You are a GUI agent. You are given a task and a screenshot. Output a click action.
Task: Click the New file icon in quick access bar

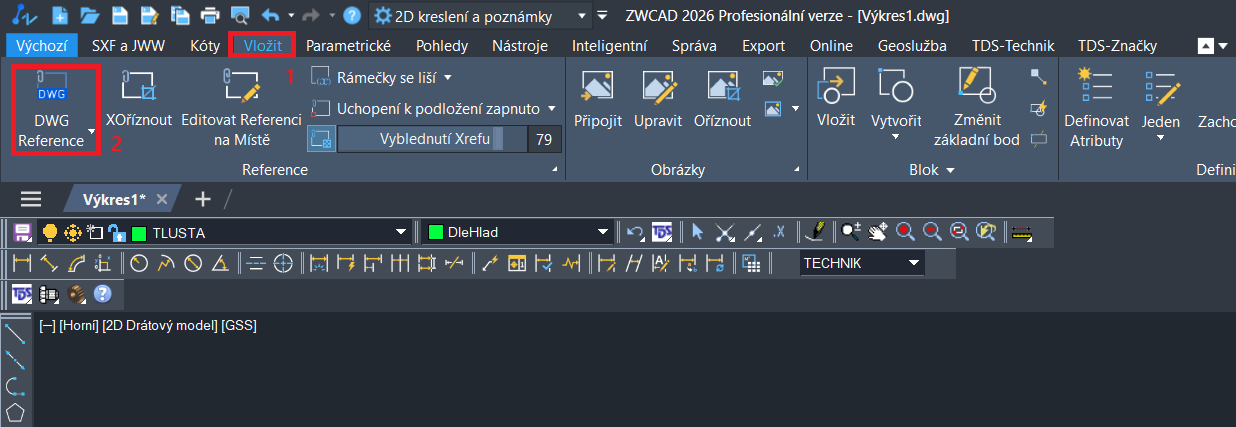pos(60,15)
